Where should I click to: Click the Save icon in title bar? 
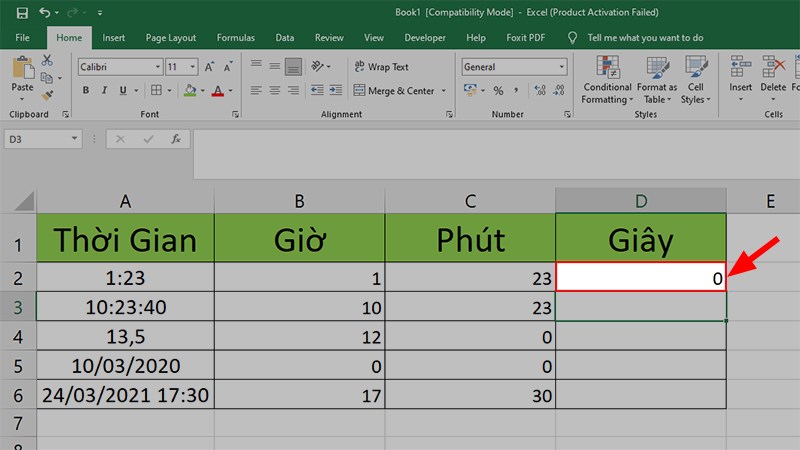pyautogui.click(x=20, y=13)
